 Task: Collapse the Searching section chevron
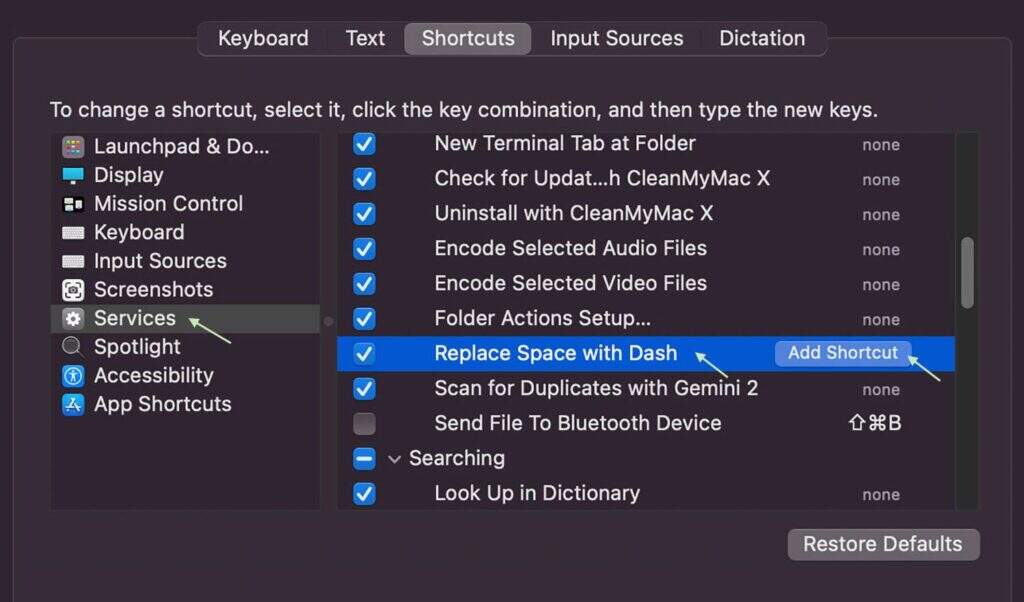click(394, 459)
